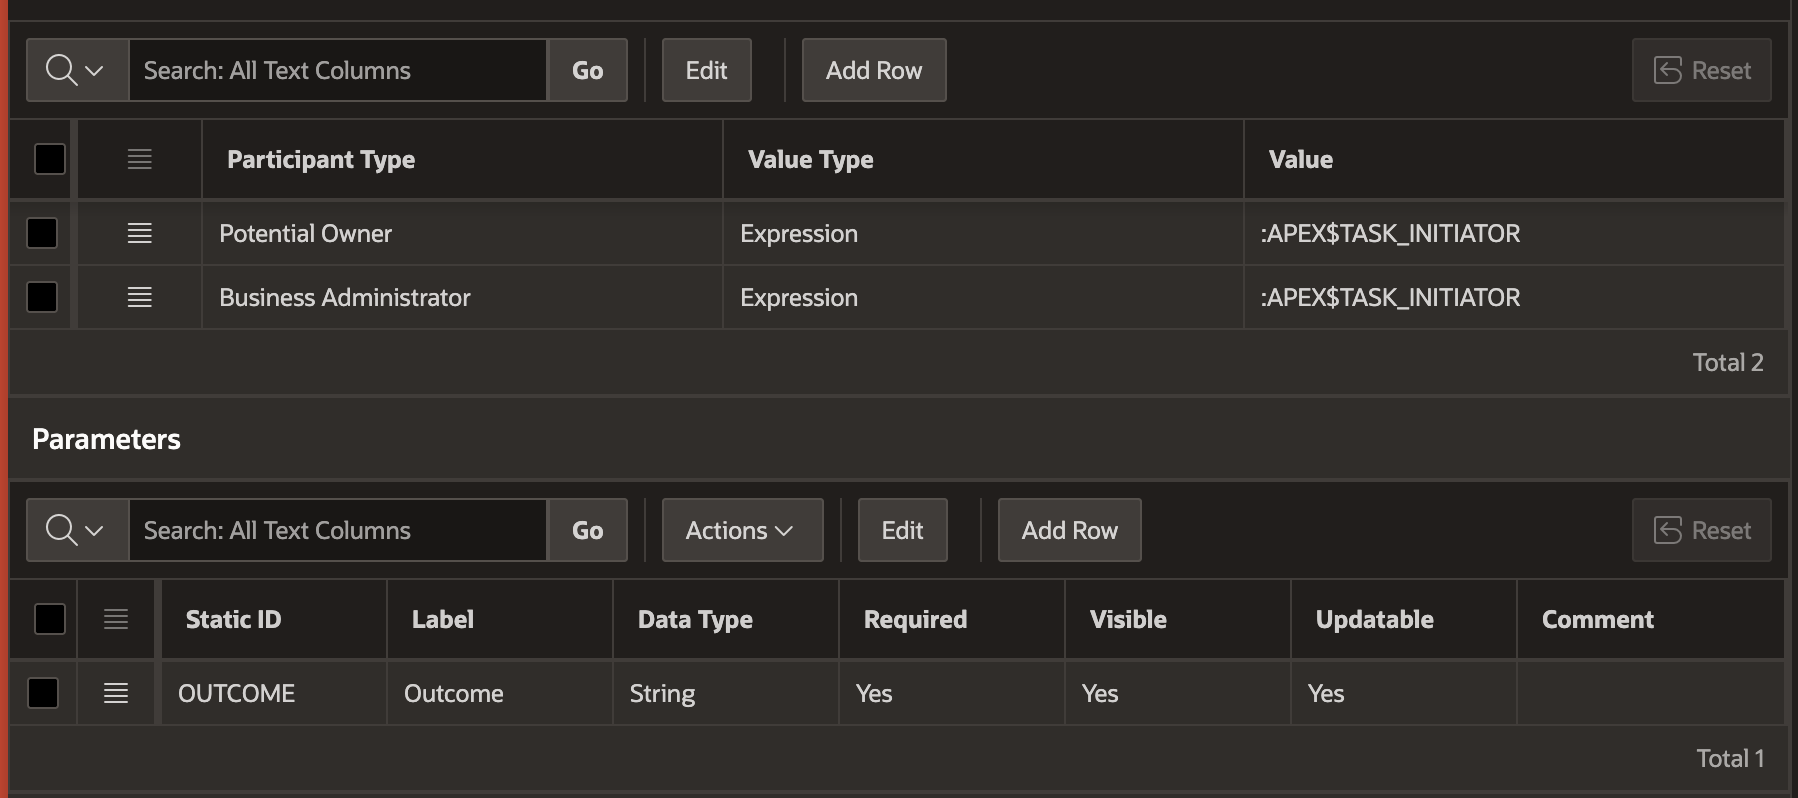The image size is (1798, 798).
Task: Open row actions menu for Business Administrator
Action: (140, 297)
